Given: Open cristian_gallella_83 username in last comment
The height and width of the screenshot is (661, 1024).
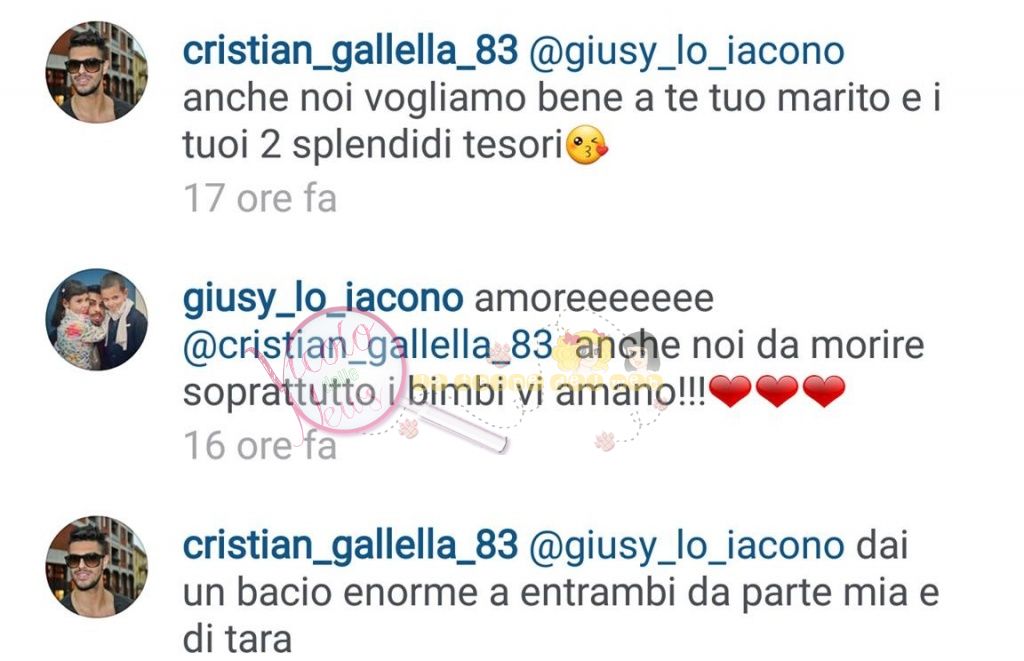Looking at the screenshot, I should [x=351, y=545].
